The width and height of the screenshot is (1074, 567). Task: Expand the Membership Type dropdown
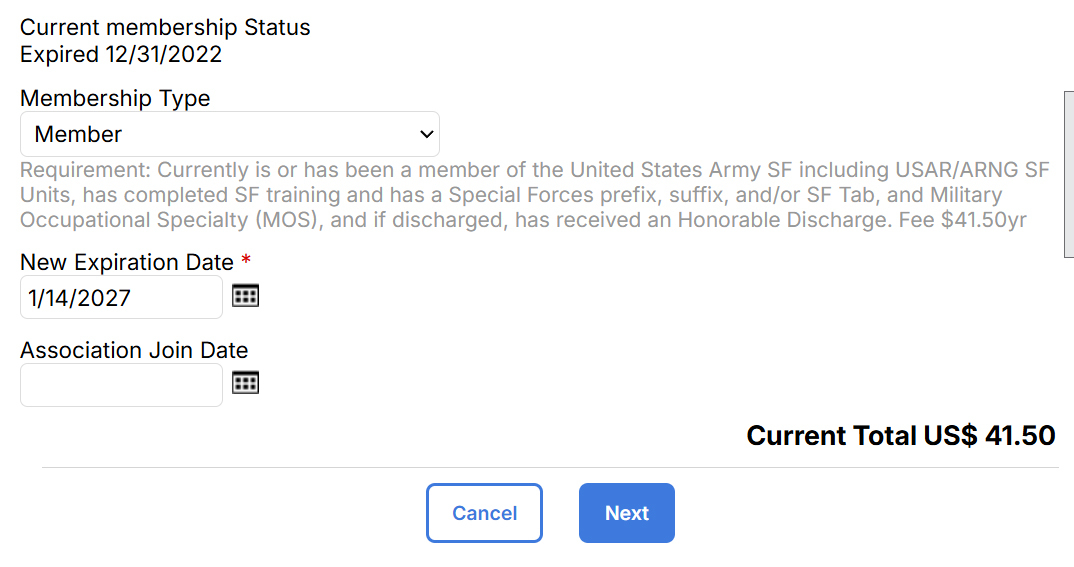point(229,134)
